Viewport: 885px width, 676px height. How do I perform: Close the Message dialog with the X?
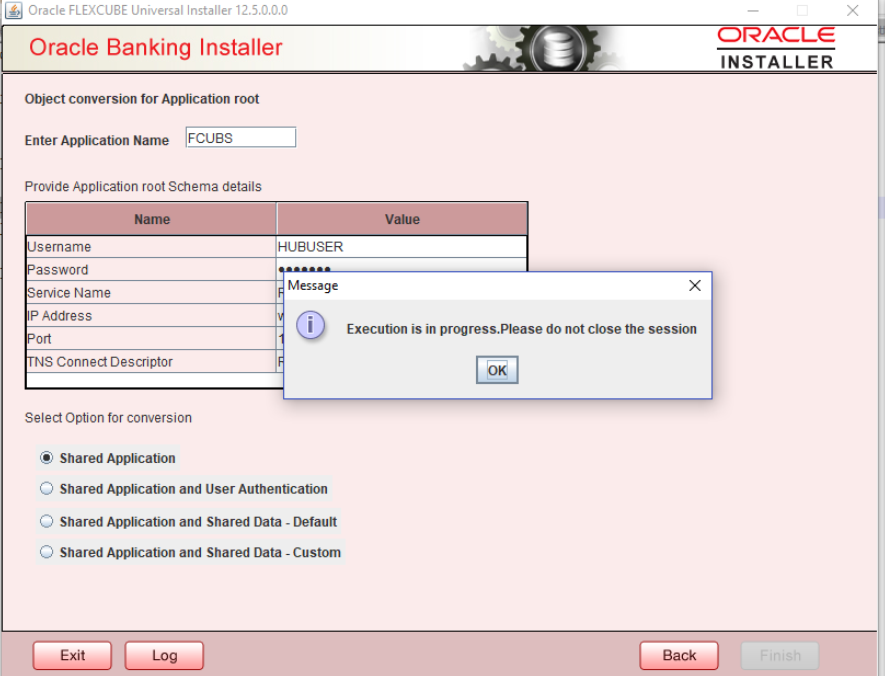click(x=695, y=285)
